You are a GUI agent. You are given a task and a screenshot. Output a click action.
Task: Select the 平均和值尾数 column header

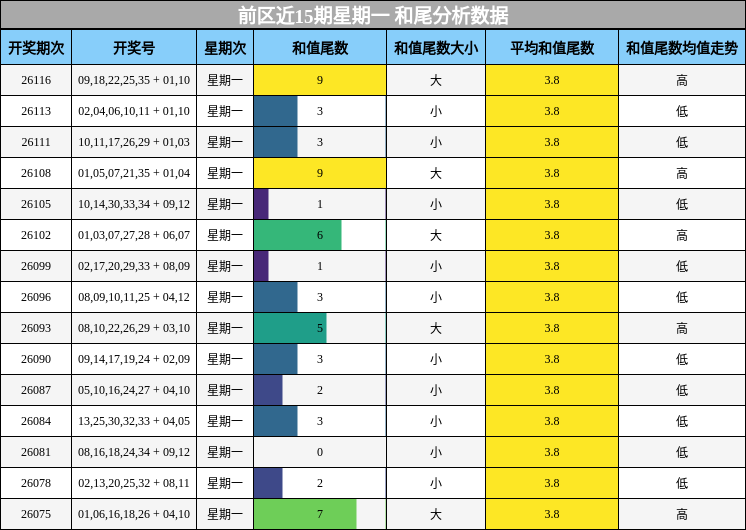point(552,48)
